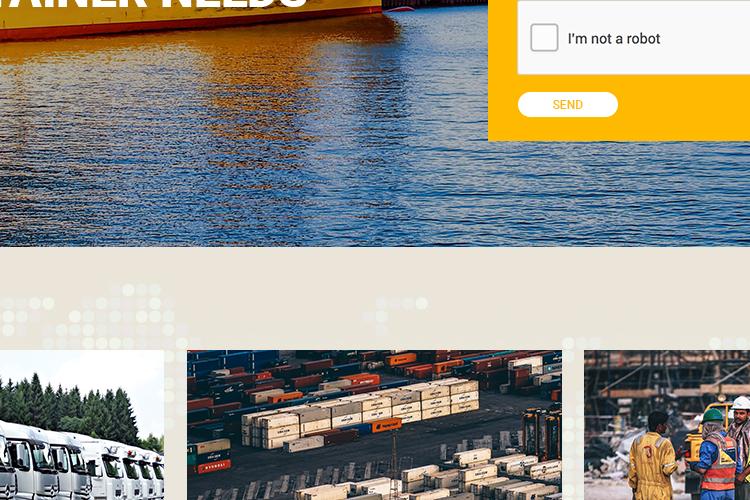
Task: Open the container yard aerial photo
Action: pyautogui.click(x=375, y=425)
